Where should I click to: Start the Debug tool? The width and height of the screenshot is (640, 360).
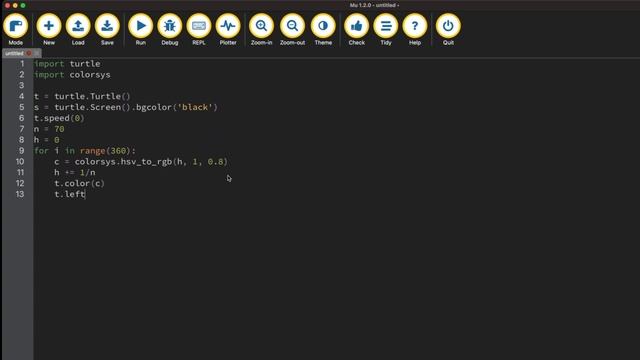(x=170, y=29)
